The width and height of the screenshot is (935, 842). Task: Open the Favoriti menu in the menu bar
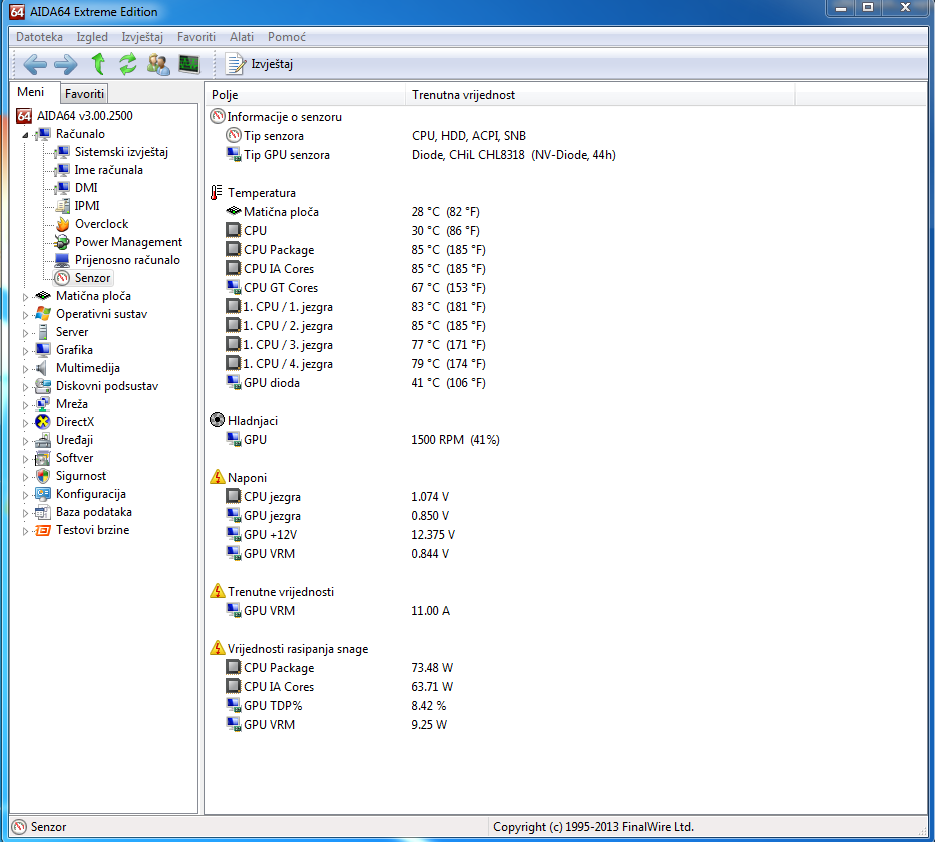pyautogui.click(x=196, y=37)
